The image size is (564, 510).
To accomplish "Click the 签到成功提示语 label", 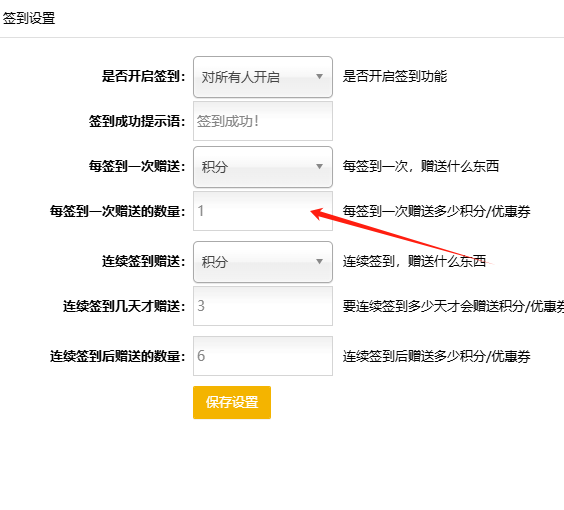I will pos(137,121).
